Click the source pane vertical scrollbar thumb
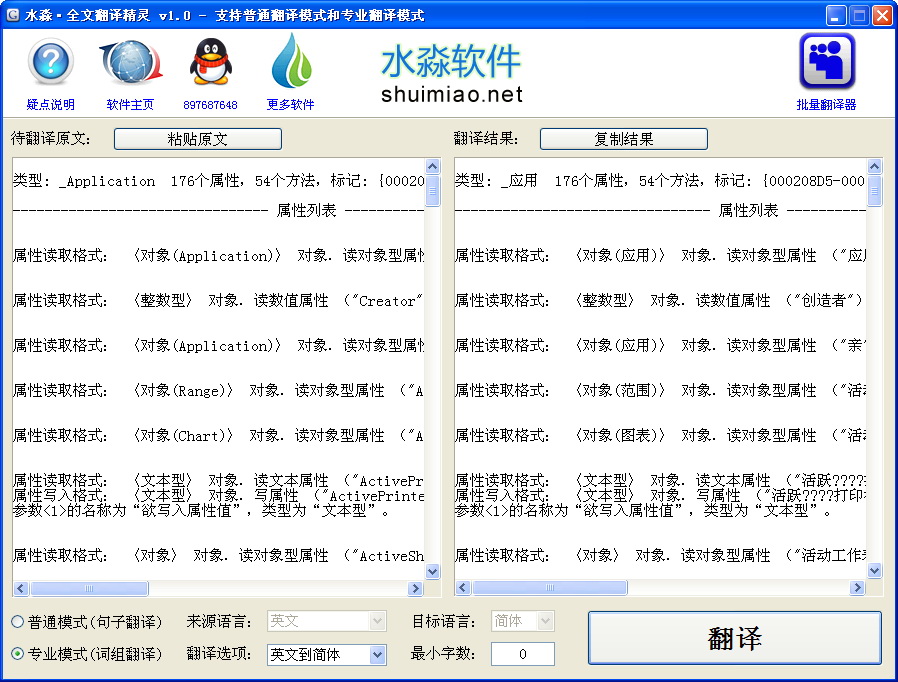This screenshot has height=682, width=898. click(433, 191)
